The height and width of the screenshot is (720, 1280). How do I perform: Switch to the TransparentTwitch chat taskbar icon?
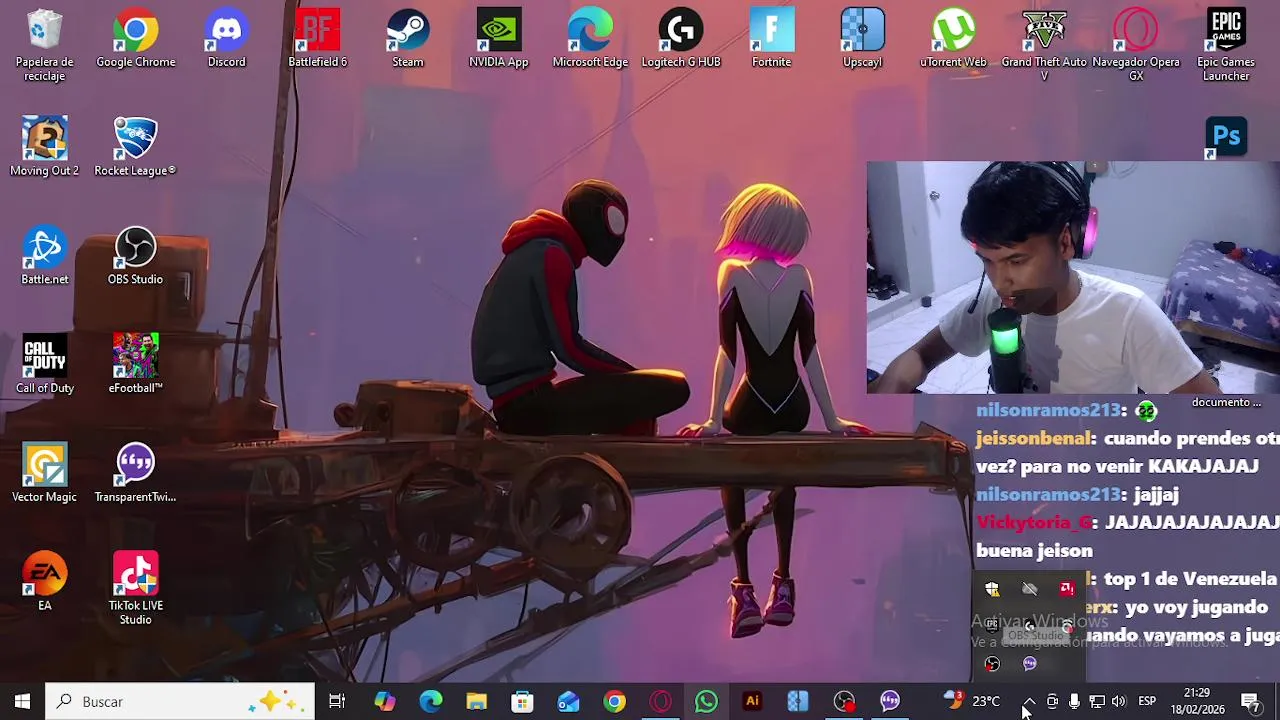coord(890,702)
